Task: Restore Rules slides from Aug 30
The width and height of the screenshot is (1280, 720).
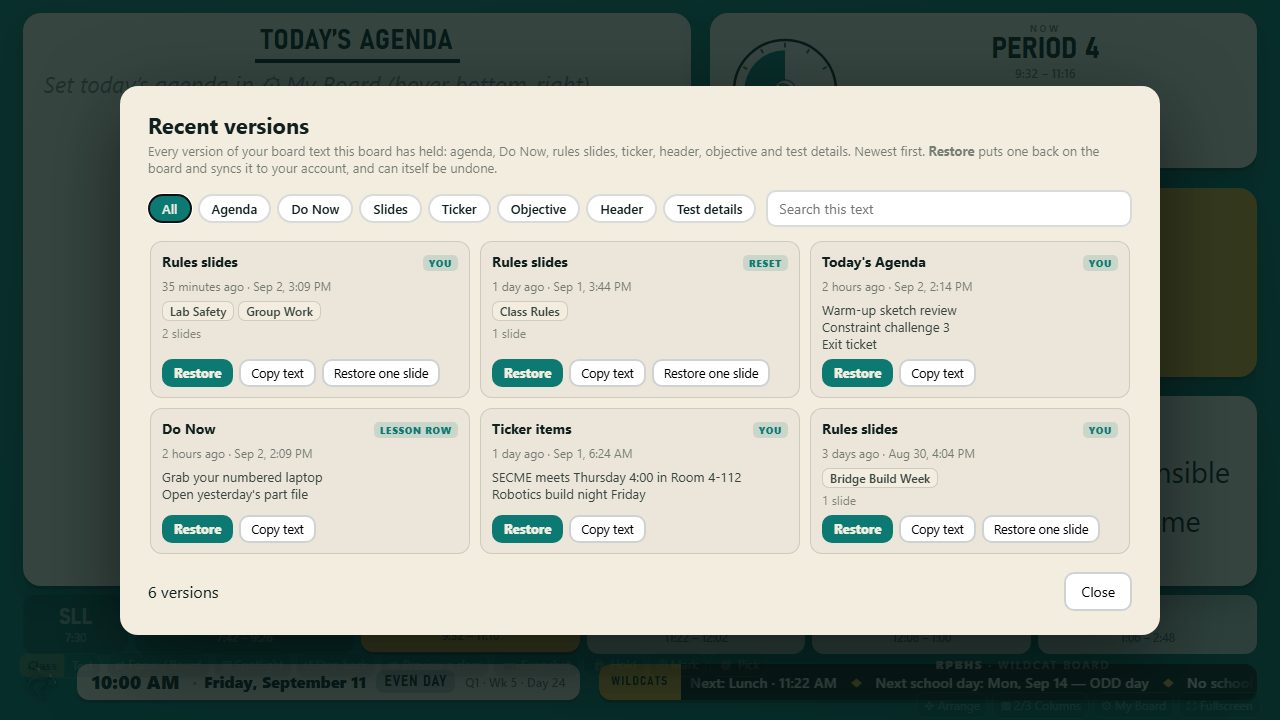Action: [857, 529]
